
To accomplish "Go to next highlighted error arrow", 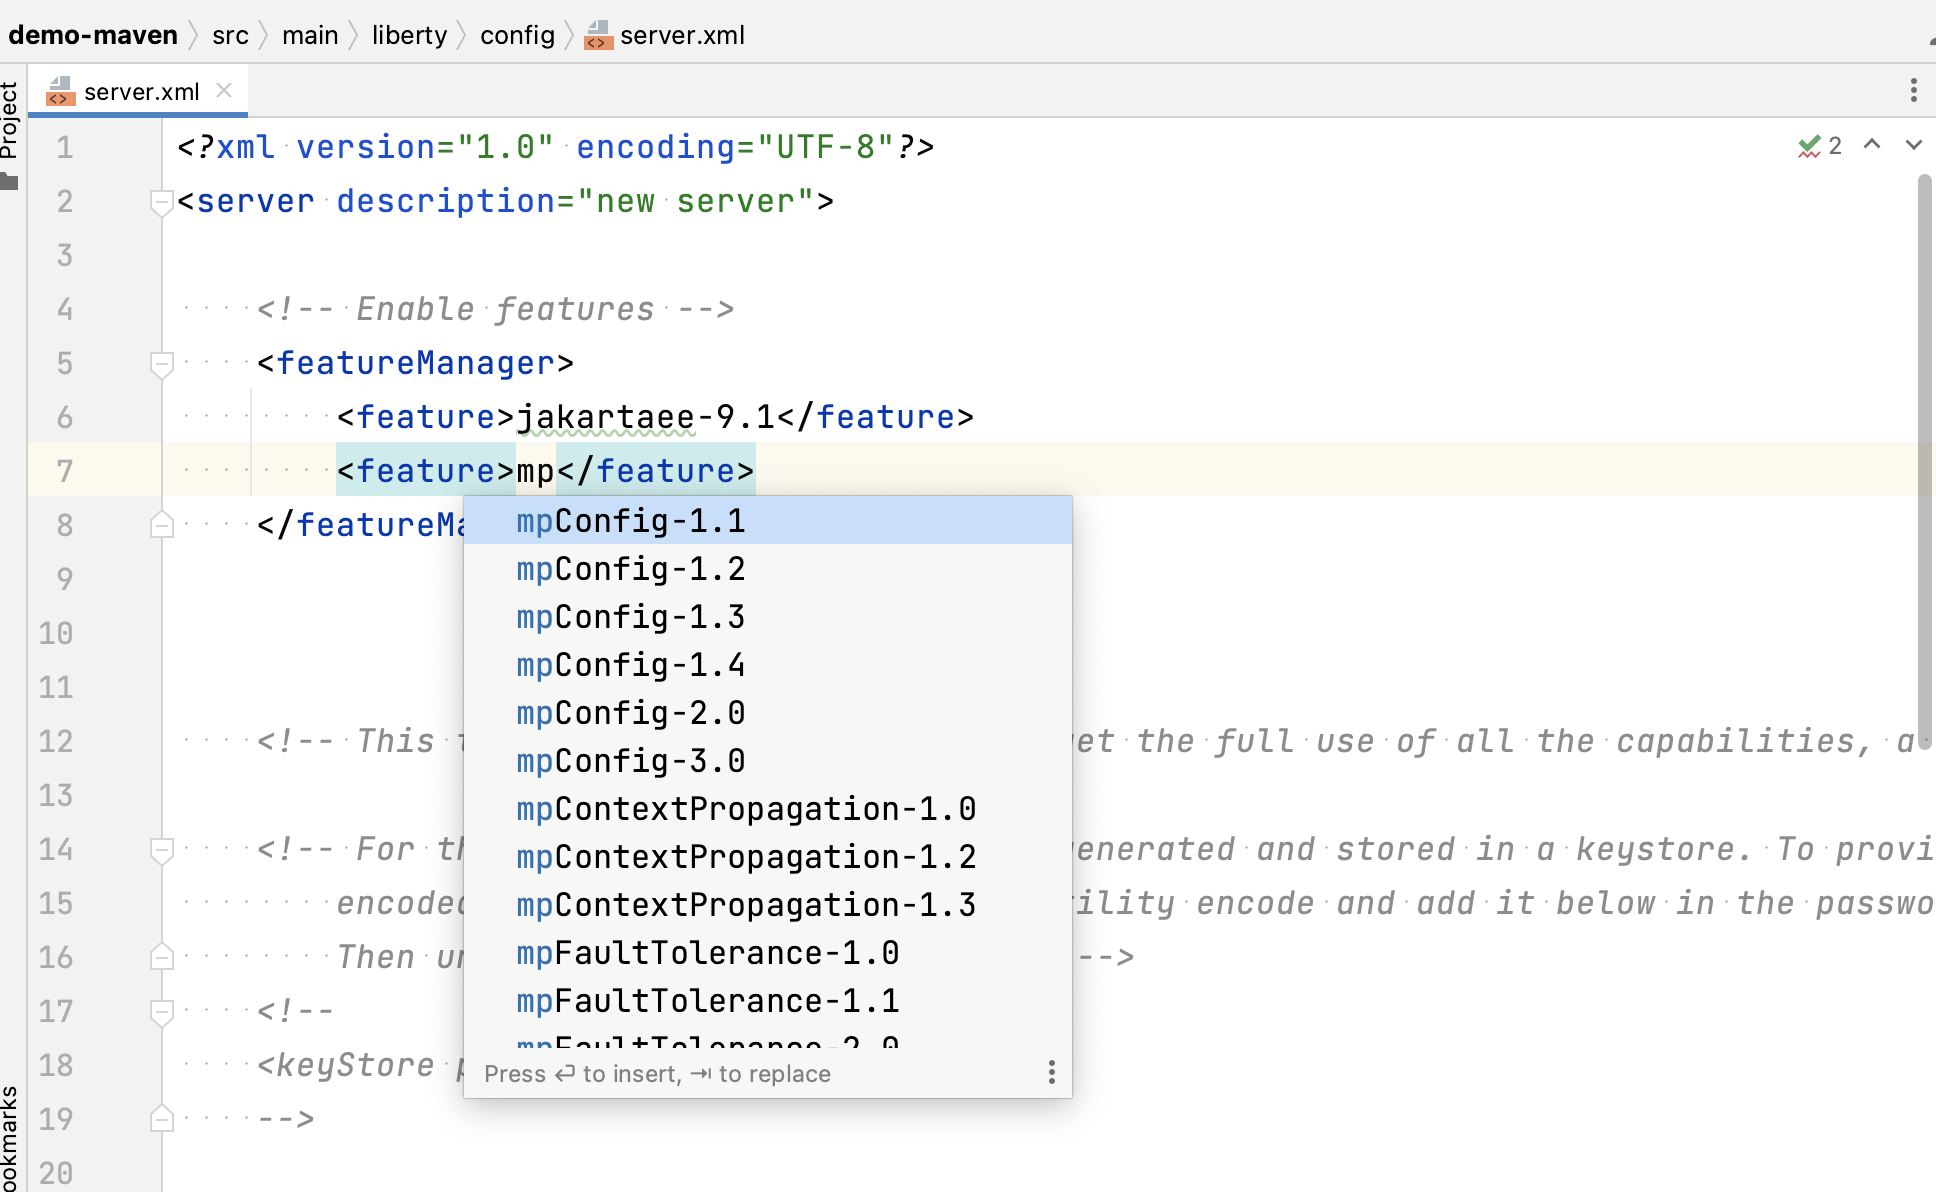I will click(x=1913, y=145).
